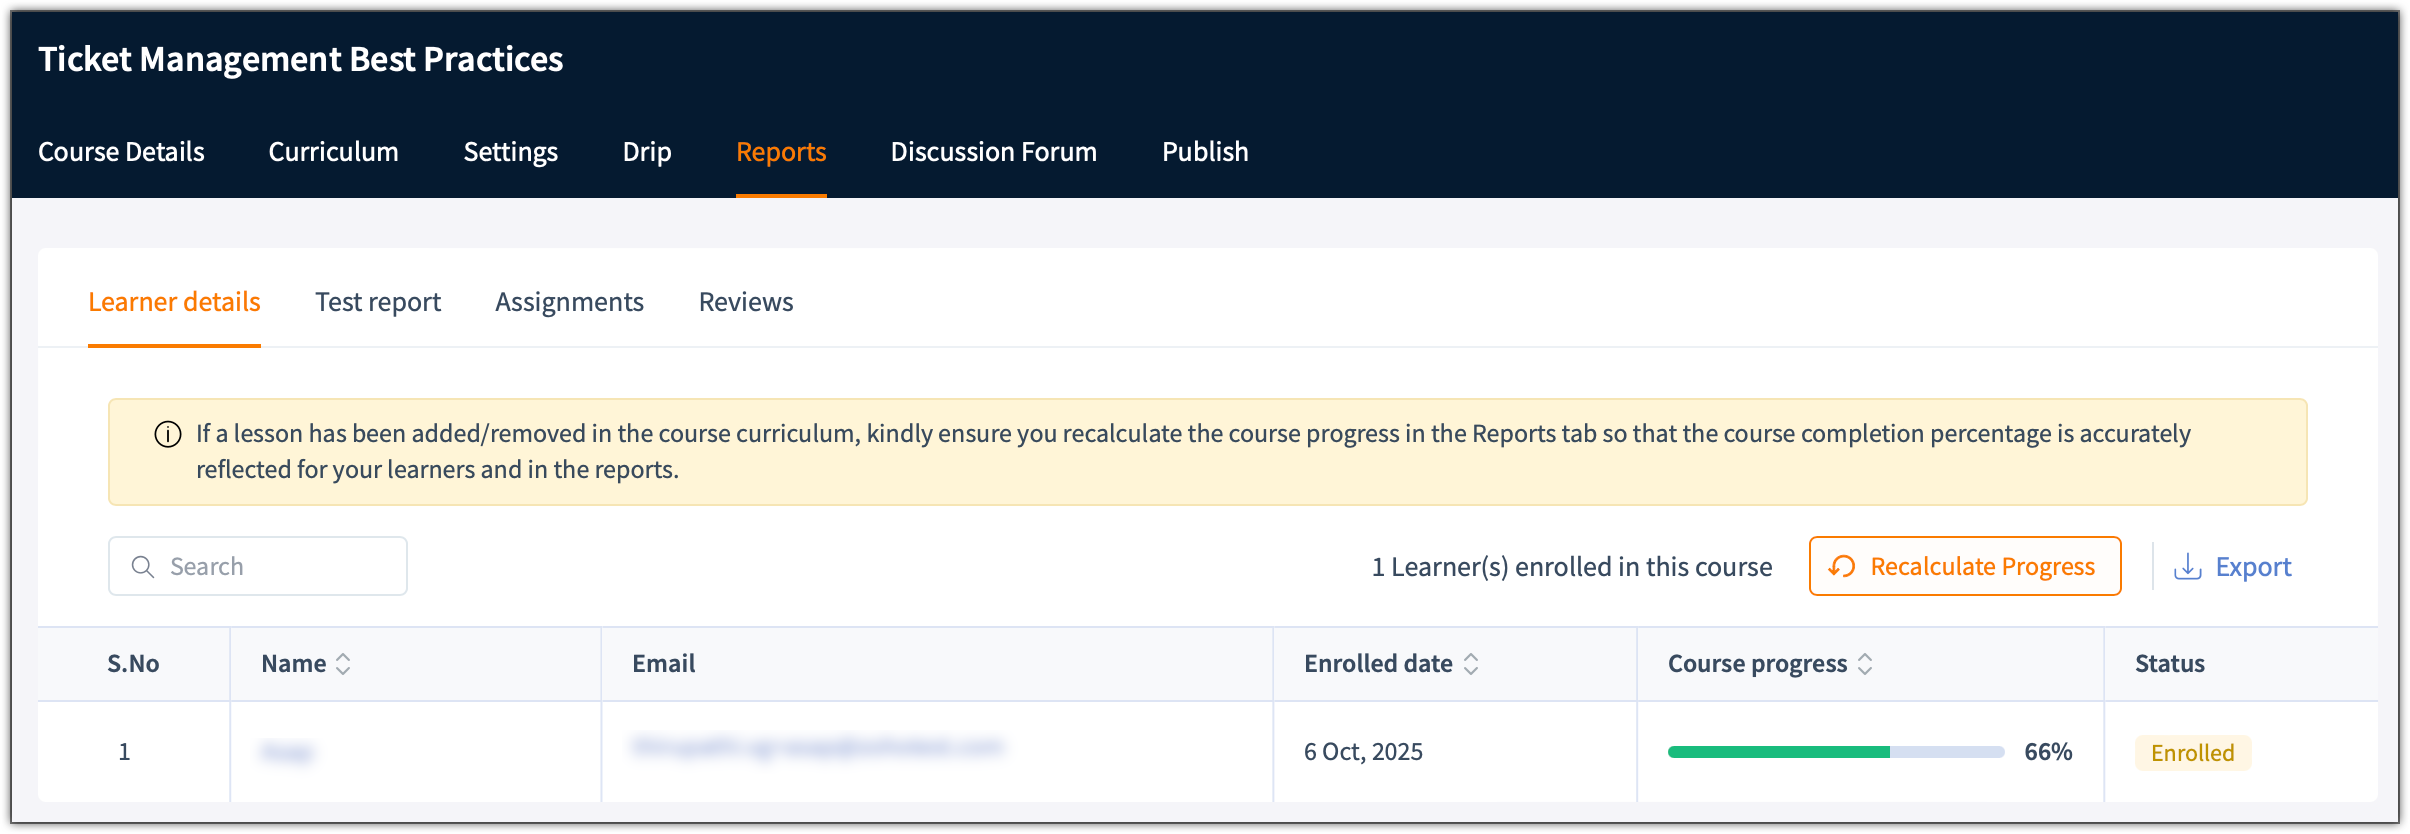The image size is (2410, 834).
Task: Click the Export link
Action: tap(2252, 567)
